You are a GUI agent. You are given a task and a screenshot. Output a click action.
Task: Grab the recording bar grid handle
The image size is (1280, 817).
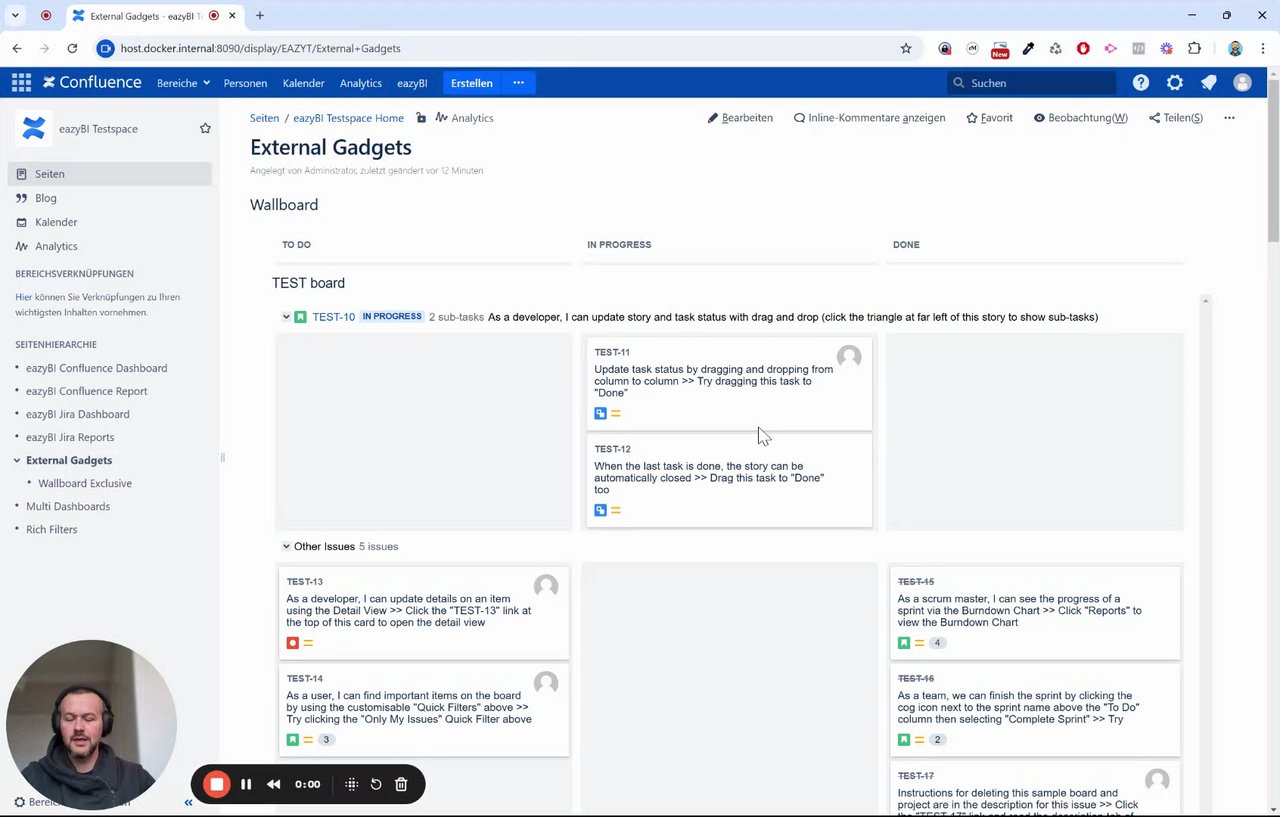pyautogui.click(x=351, y=784)
